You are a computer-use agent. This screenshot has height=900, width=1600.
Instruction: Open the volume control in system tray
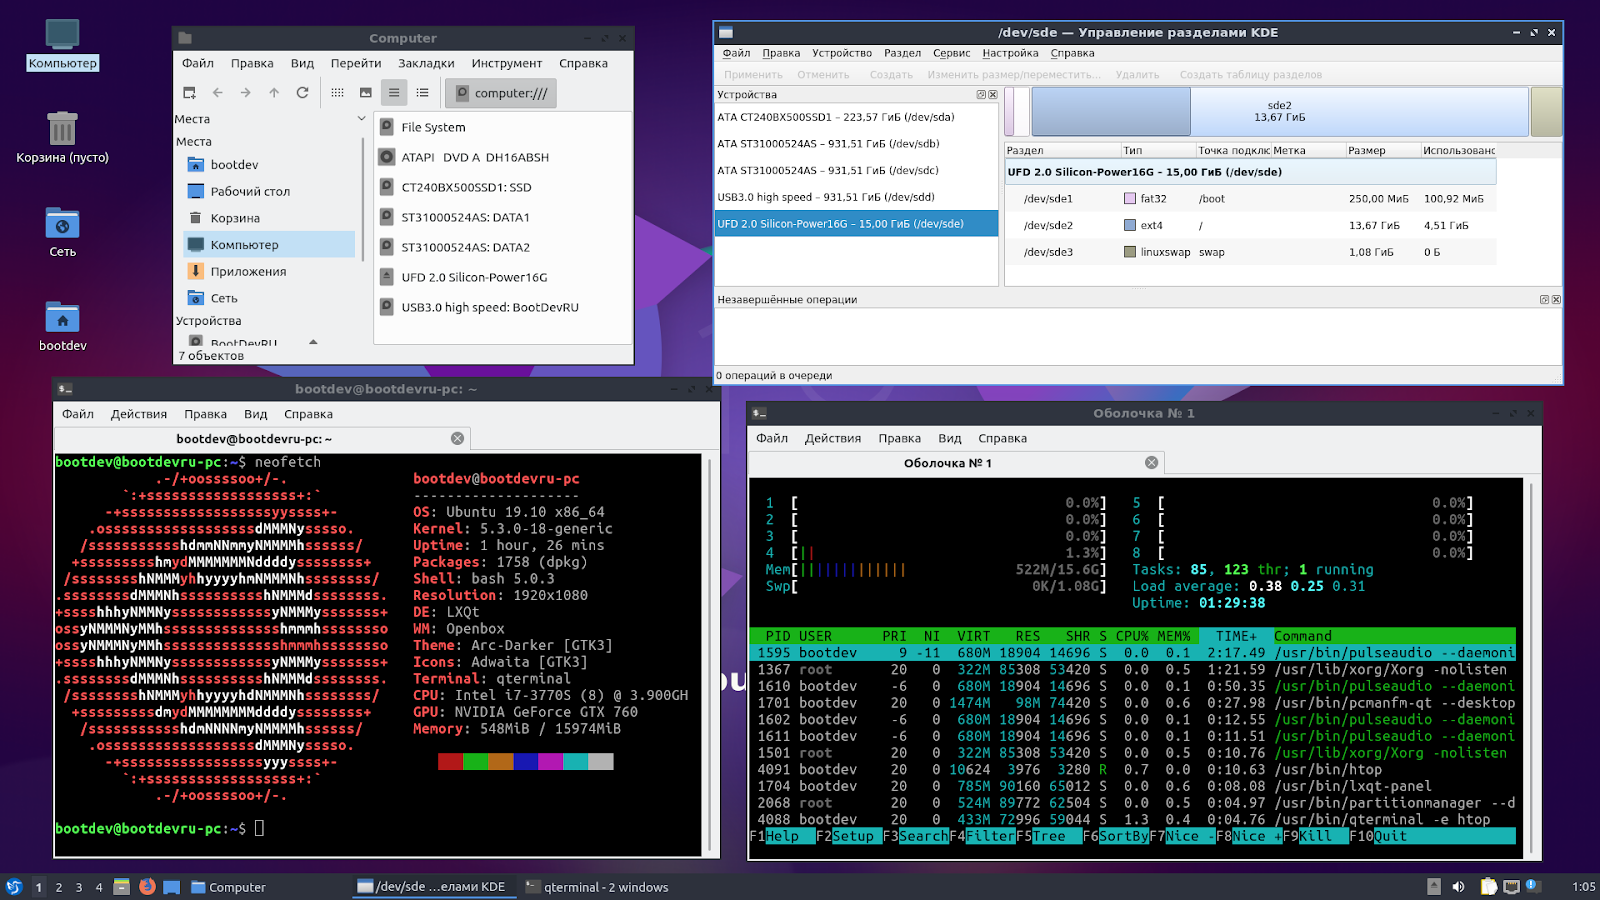tap(1458, 887)
